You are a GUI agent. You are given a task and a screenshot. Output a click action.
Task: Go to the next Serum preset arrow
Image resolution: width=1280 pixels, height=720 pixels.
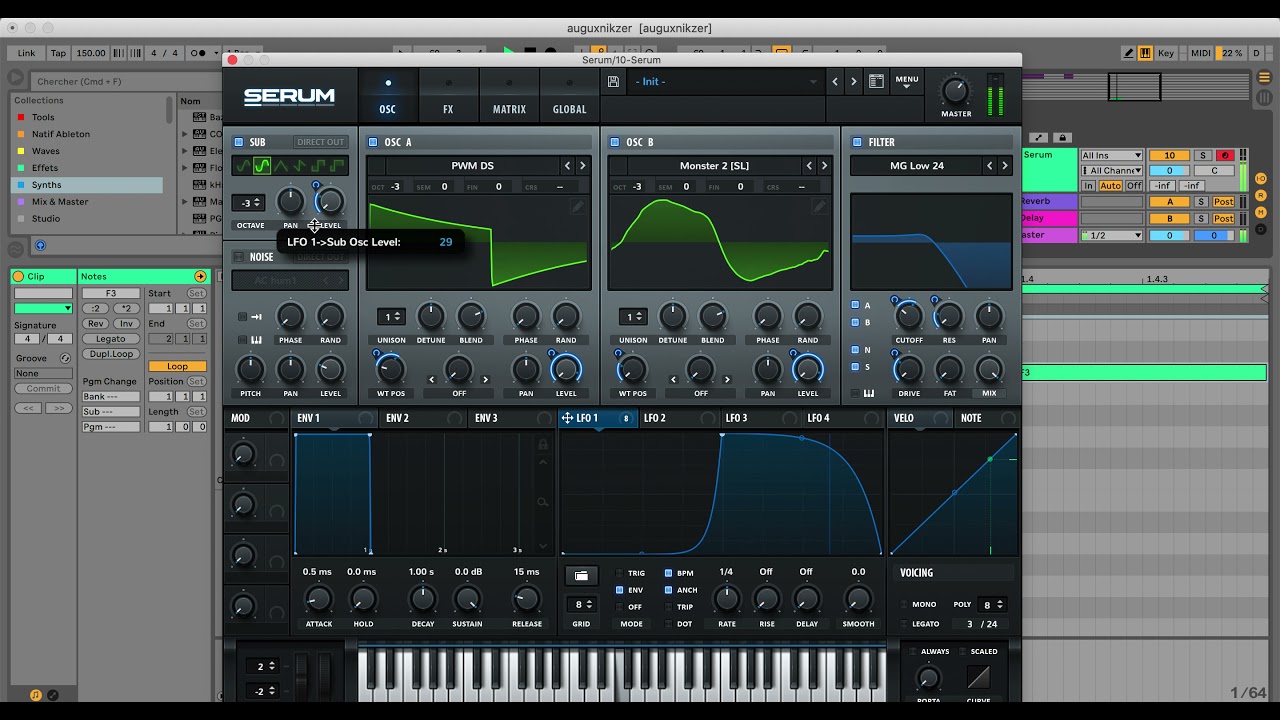click(853, 82)
